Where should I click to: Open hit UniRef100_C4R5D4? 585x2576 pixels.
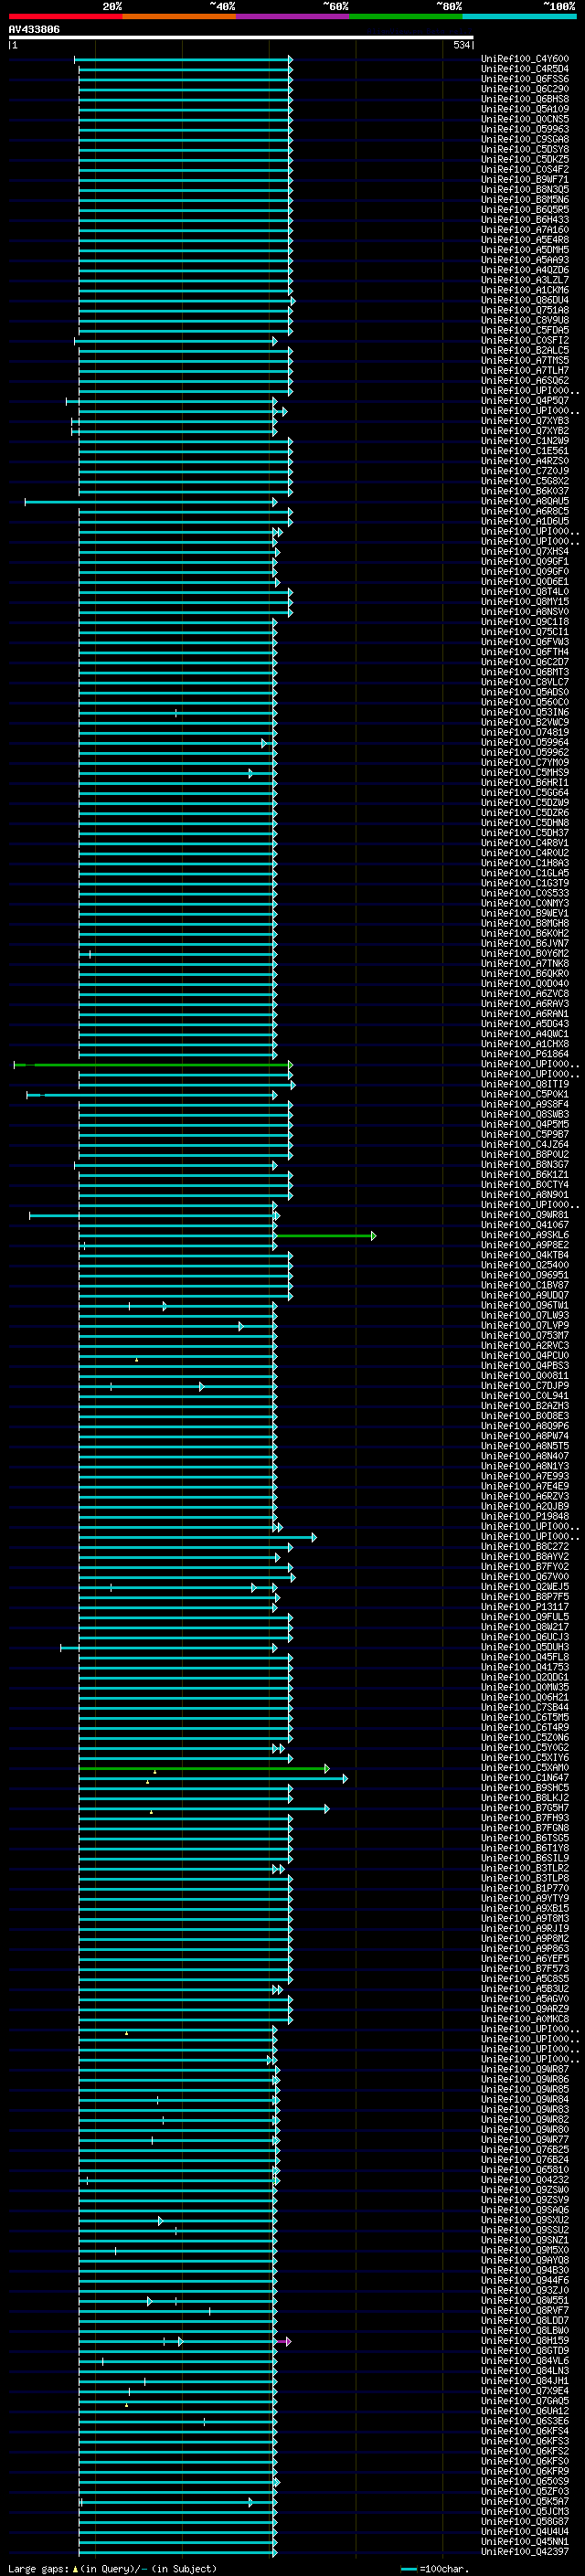(x=524, y=69)
